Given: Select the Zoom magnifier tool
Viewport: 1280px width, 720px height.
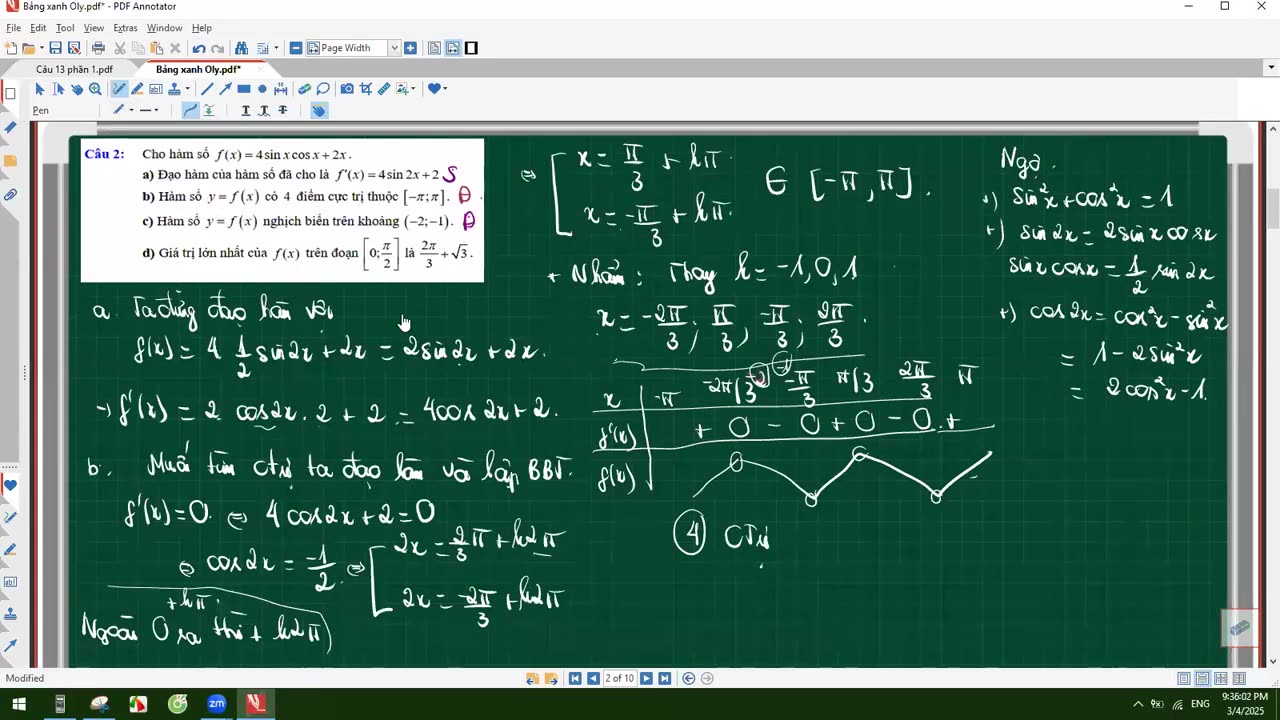Looking at the screenshot, I should pyautogui.click(x=95, y=89).
